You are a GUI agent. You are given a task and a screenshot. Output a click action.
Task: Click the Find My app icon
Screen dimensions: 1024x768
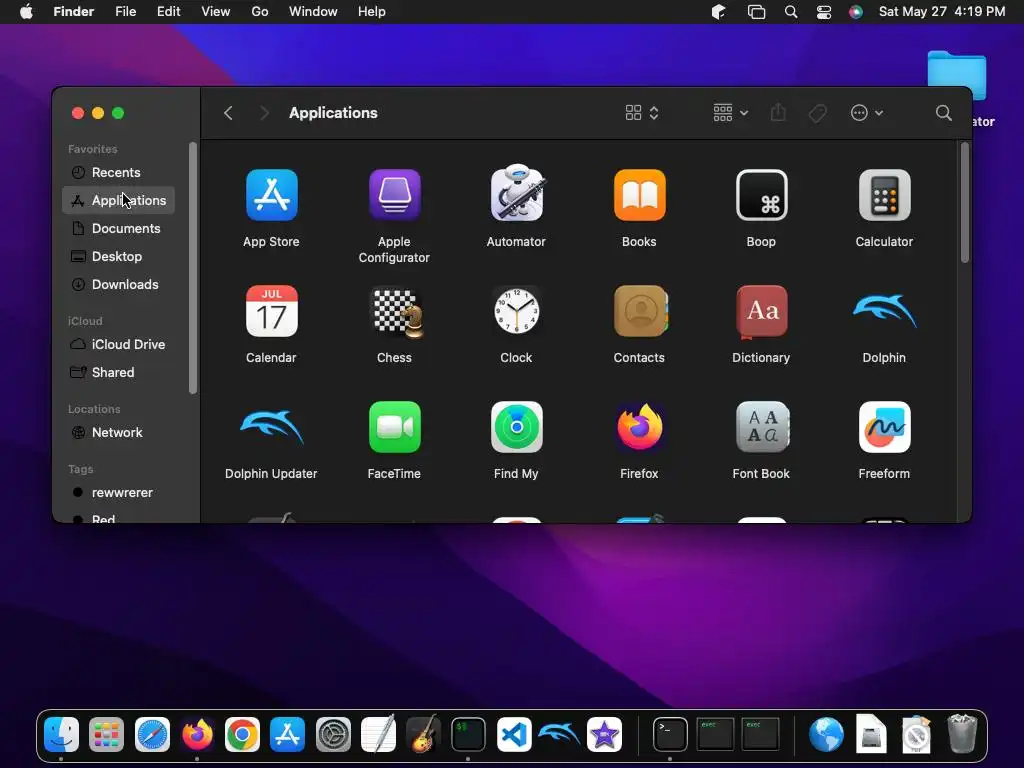[x=517, y=427]
